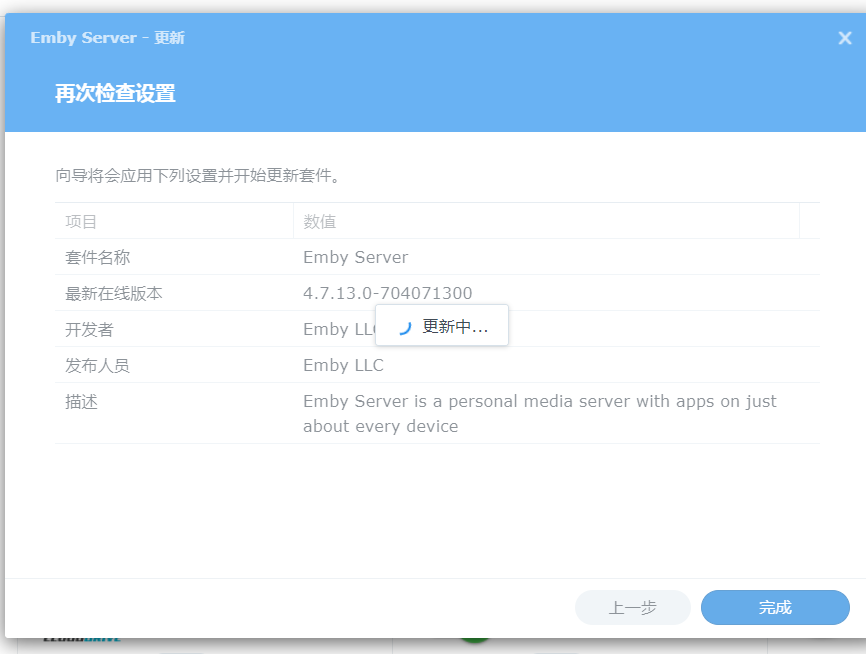
Task: Click the Emby LLC value in 发布人员 row
Action: [x=343, y=365]
